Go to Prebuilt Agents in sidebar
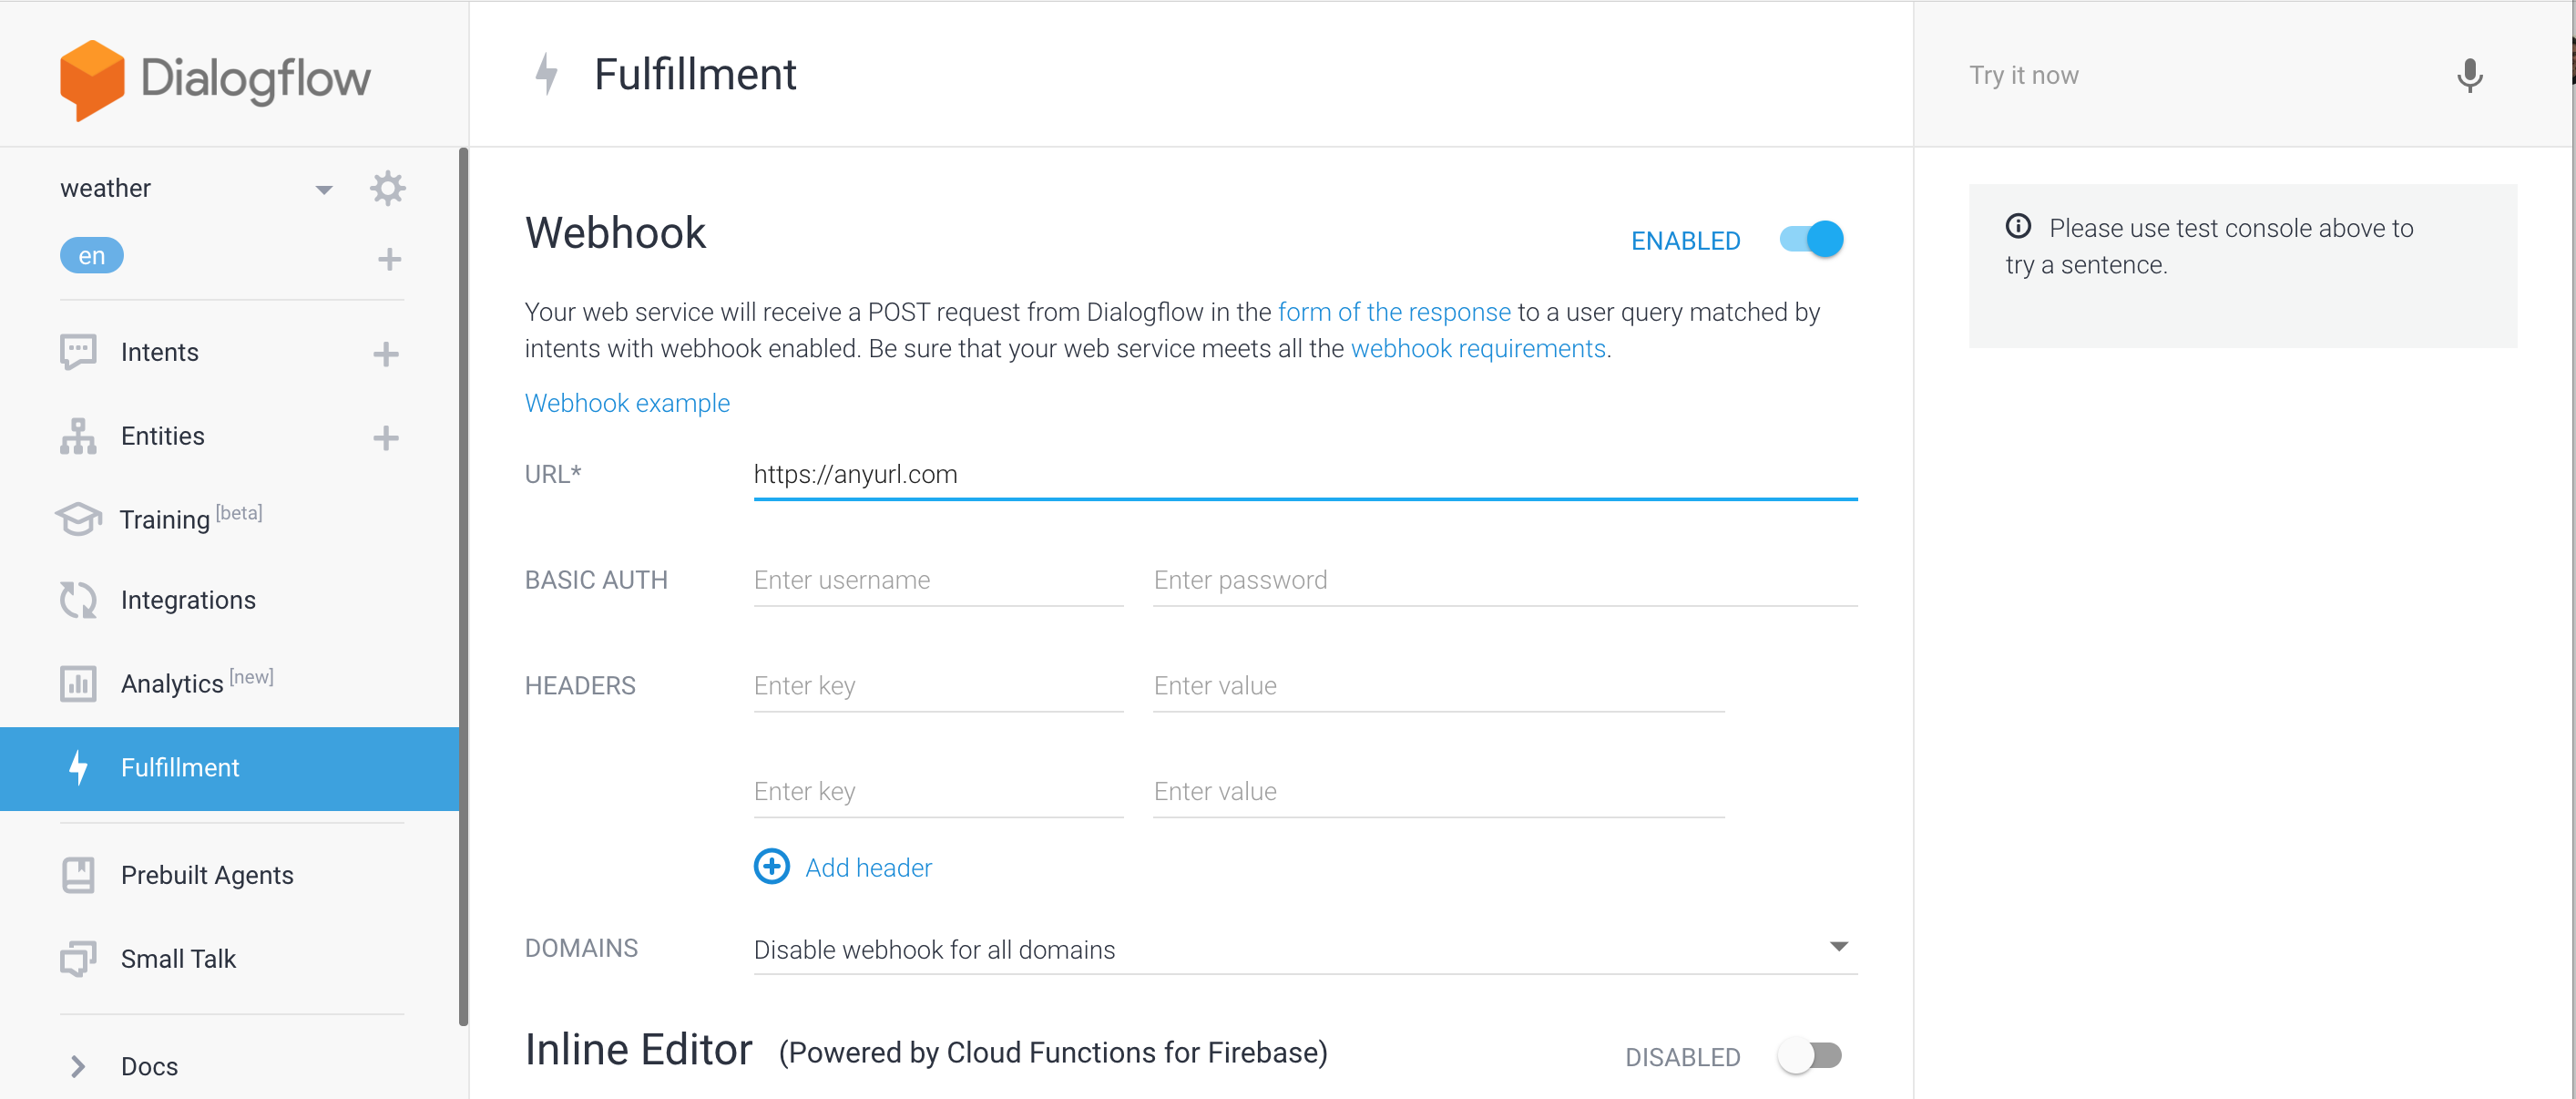Image resolution: width=2576 pixels, height=1099 pixels. pos(207,875)
